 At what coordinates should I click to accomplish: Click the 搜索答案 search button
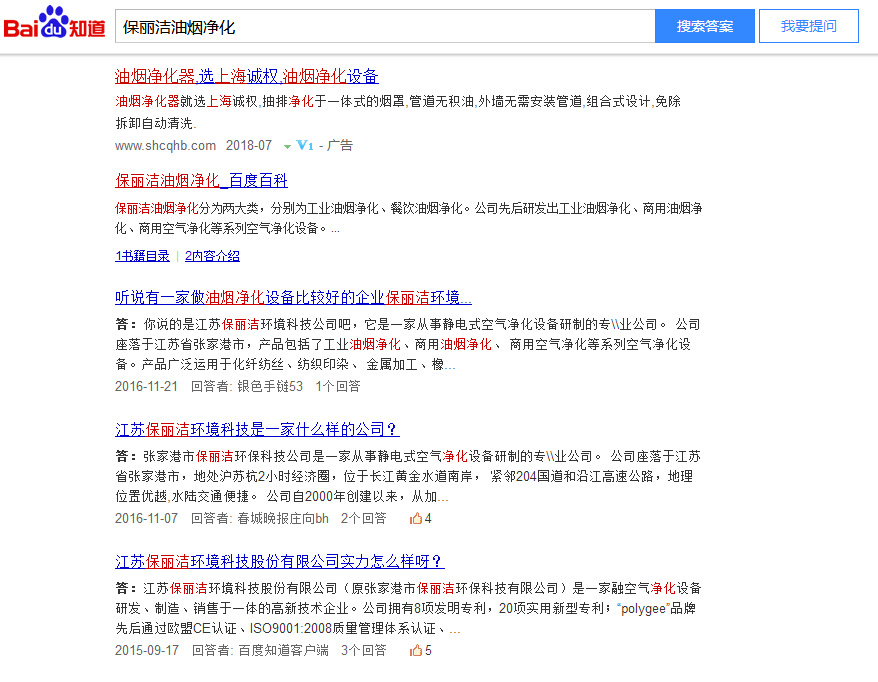704,26
